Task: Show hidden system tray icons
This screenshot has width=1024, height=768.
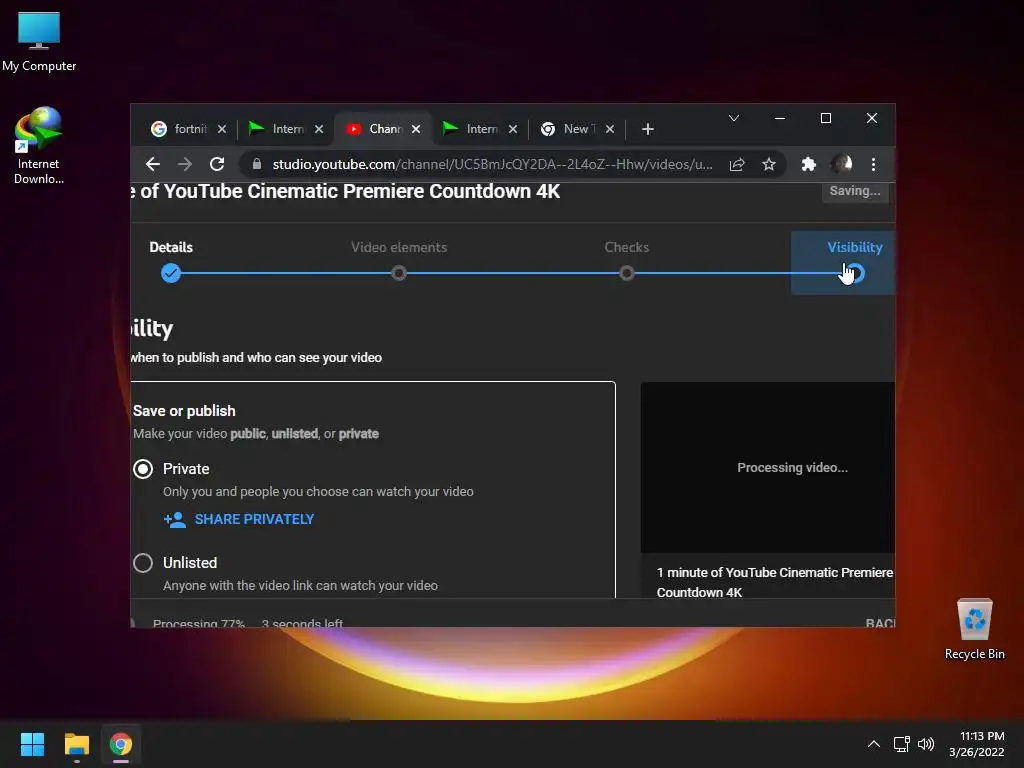Action: point(873,744)
